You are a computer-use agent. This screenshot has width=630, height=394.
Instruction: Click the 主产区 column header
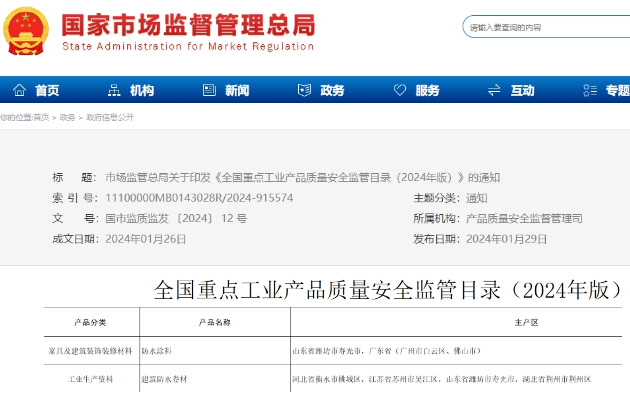526,322
